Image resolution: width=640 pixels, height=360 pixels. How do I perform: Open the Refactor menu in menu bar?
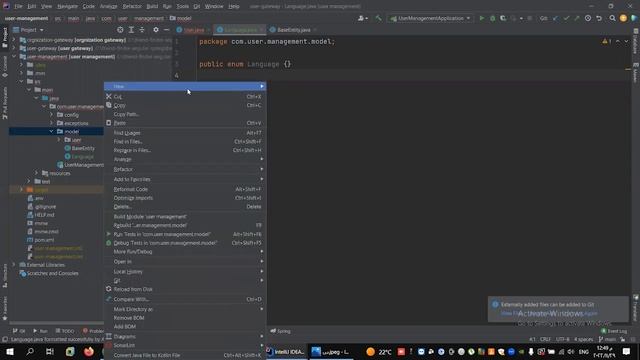[132, 6]
